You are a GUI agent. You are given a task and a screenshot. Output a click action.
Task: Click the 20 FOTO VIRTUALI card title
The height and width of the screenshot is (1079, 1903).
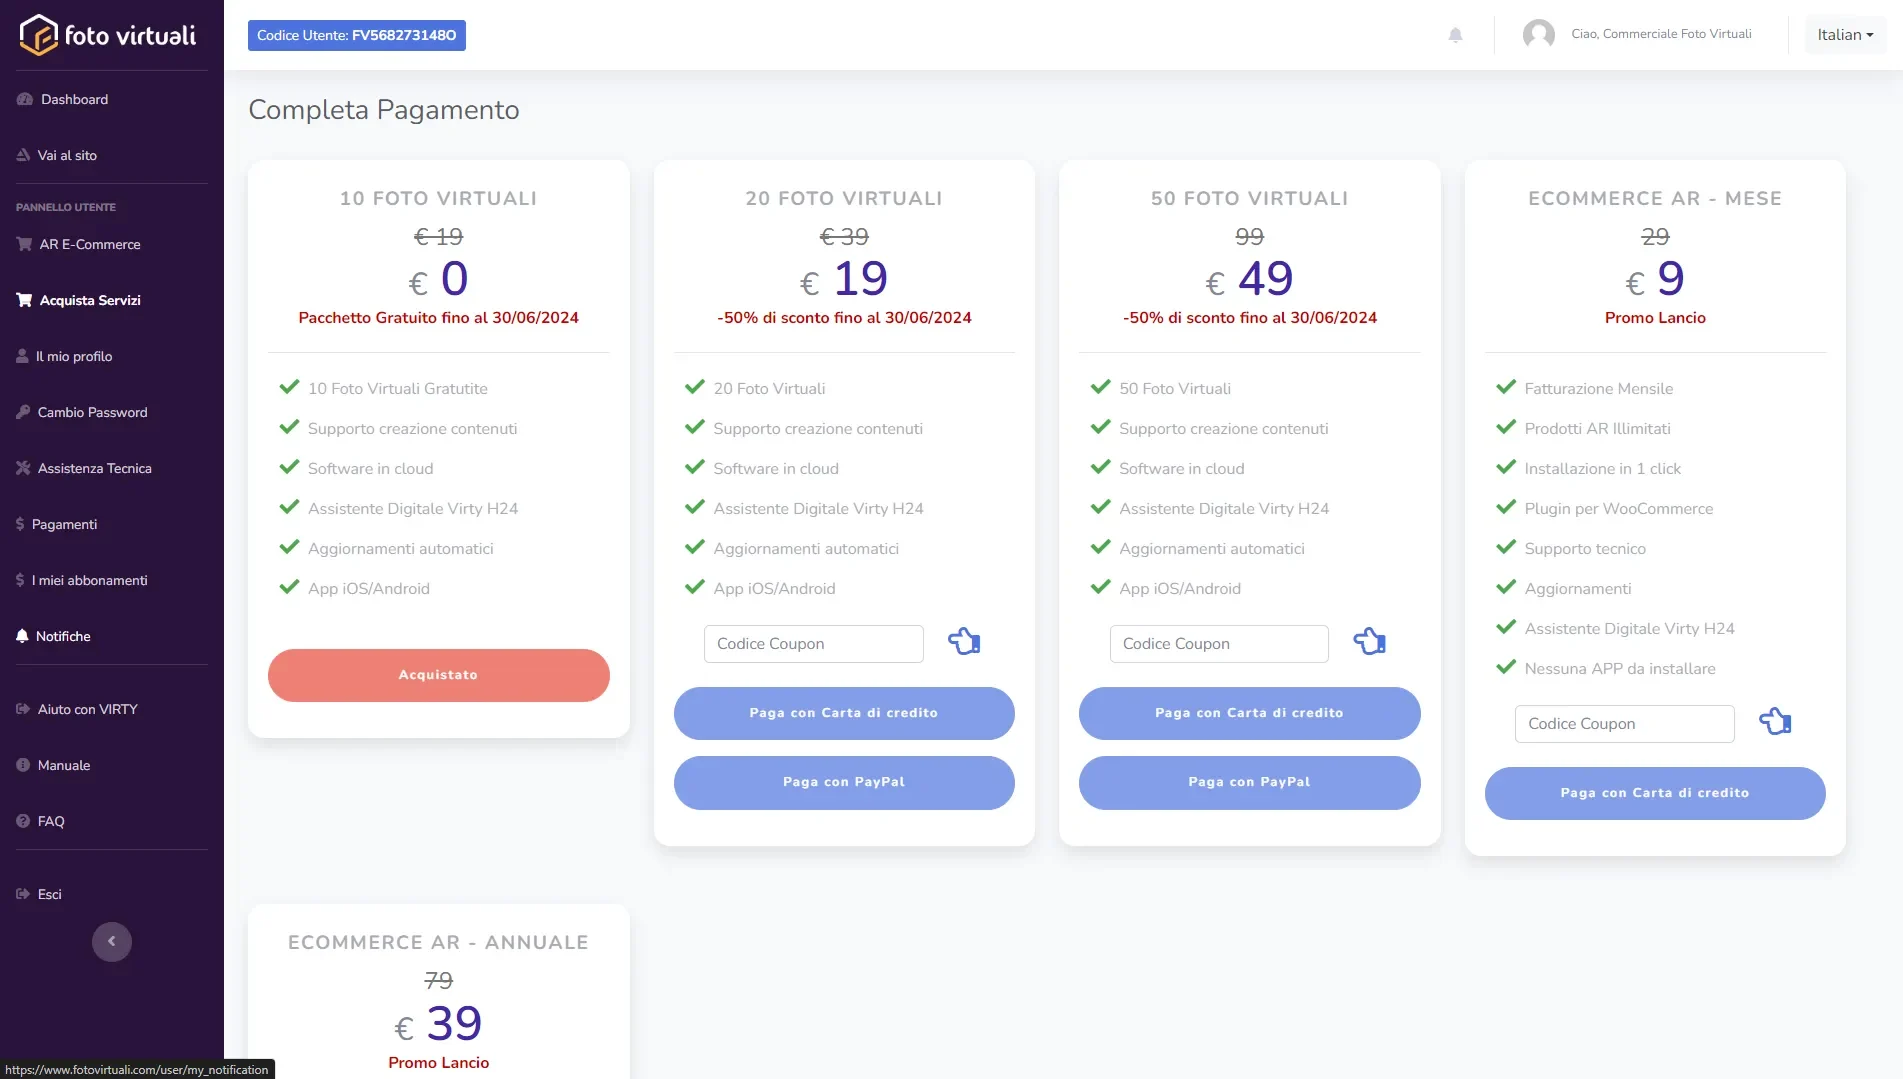[x=844, y=198]
